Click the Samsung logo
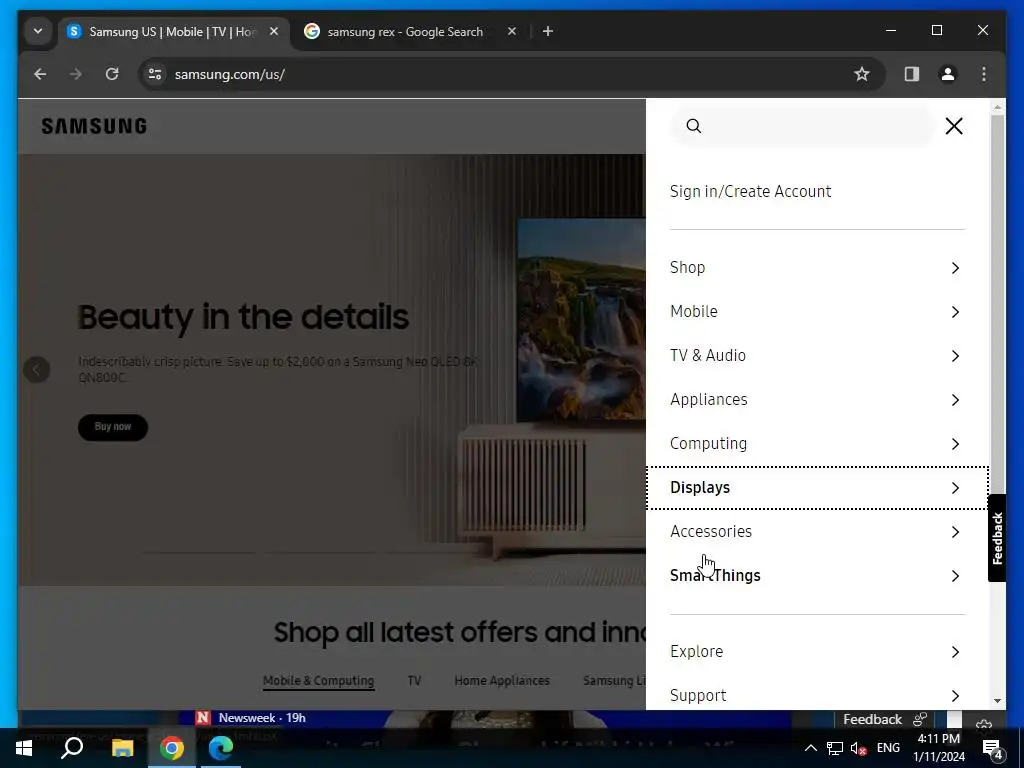The image size is (1024, 768). pos(94,126)
